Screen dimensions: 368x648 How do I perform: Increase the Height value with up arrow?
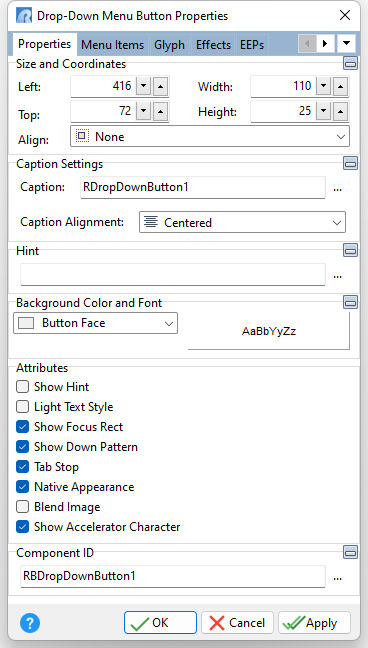[341, 111]
